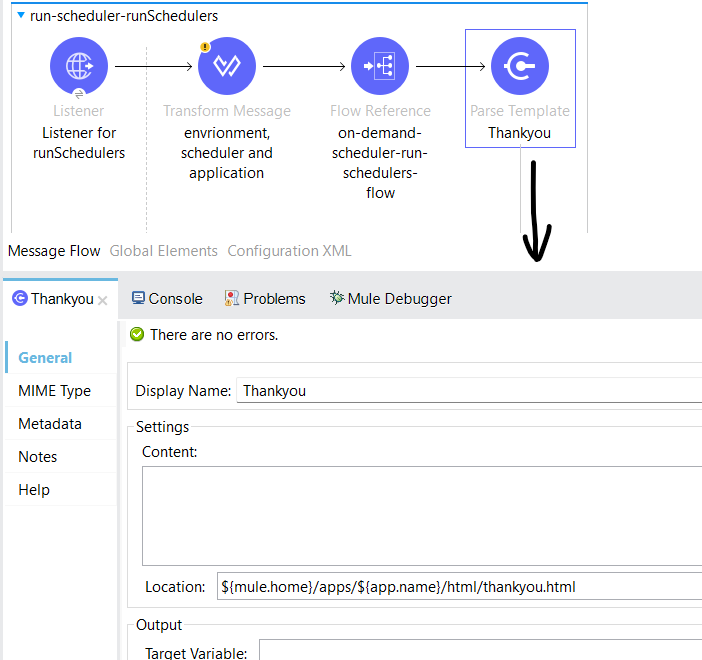This screenshot has width=702, height=660.
Task: Click the Location path input field
Action: (x=459, y=586)
